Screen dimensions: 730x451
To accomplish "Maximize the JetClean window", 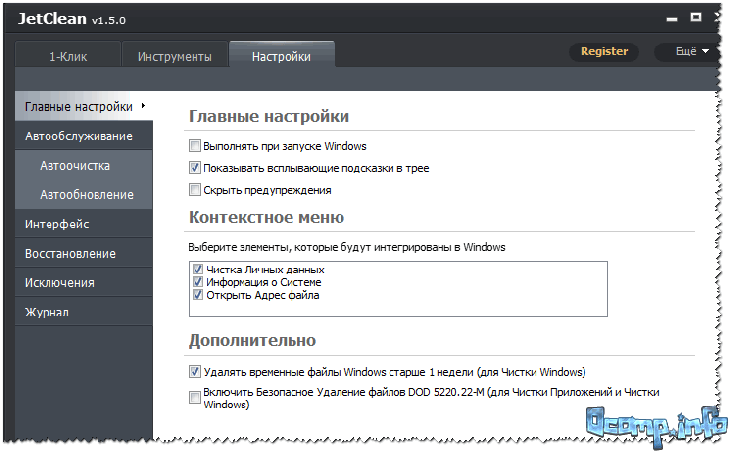I will 696,18.
